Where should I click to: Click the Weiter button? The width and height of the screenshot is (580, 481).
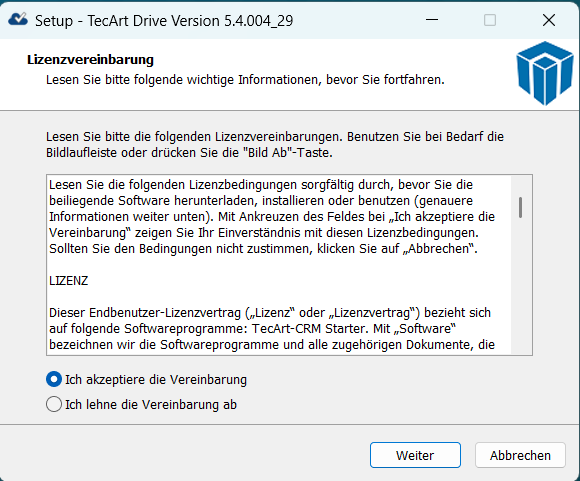(x=415, y=455)
